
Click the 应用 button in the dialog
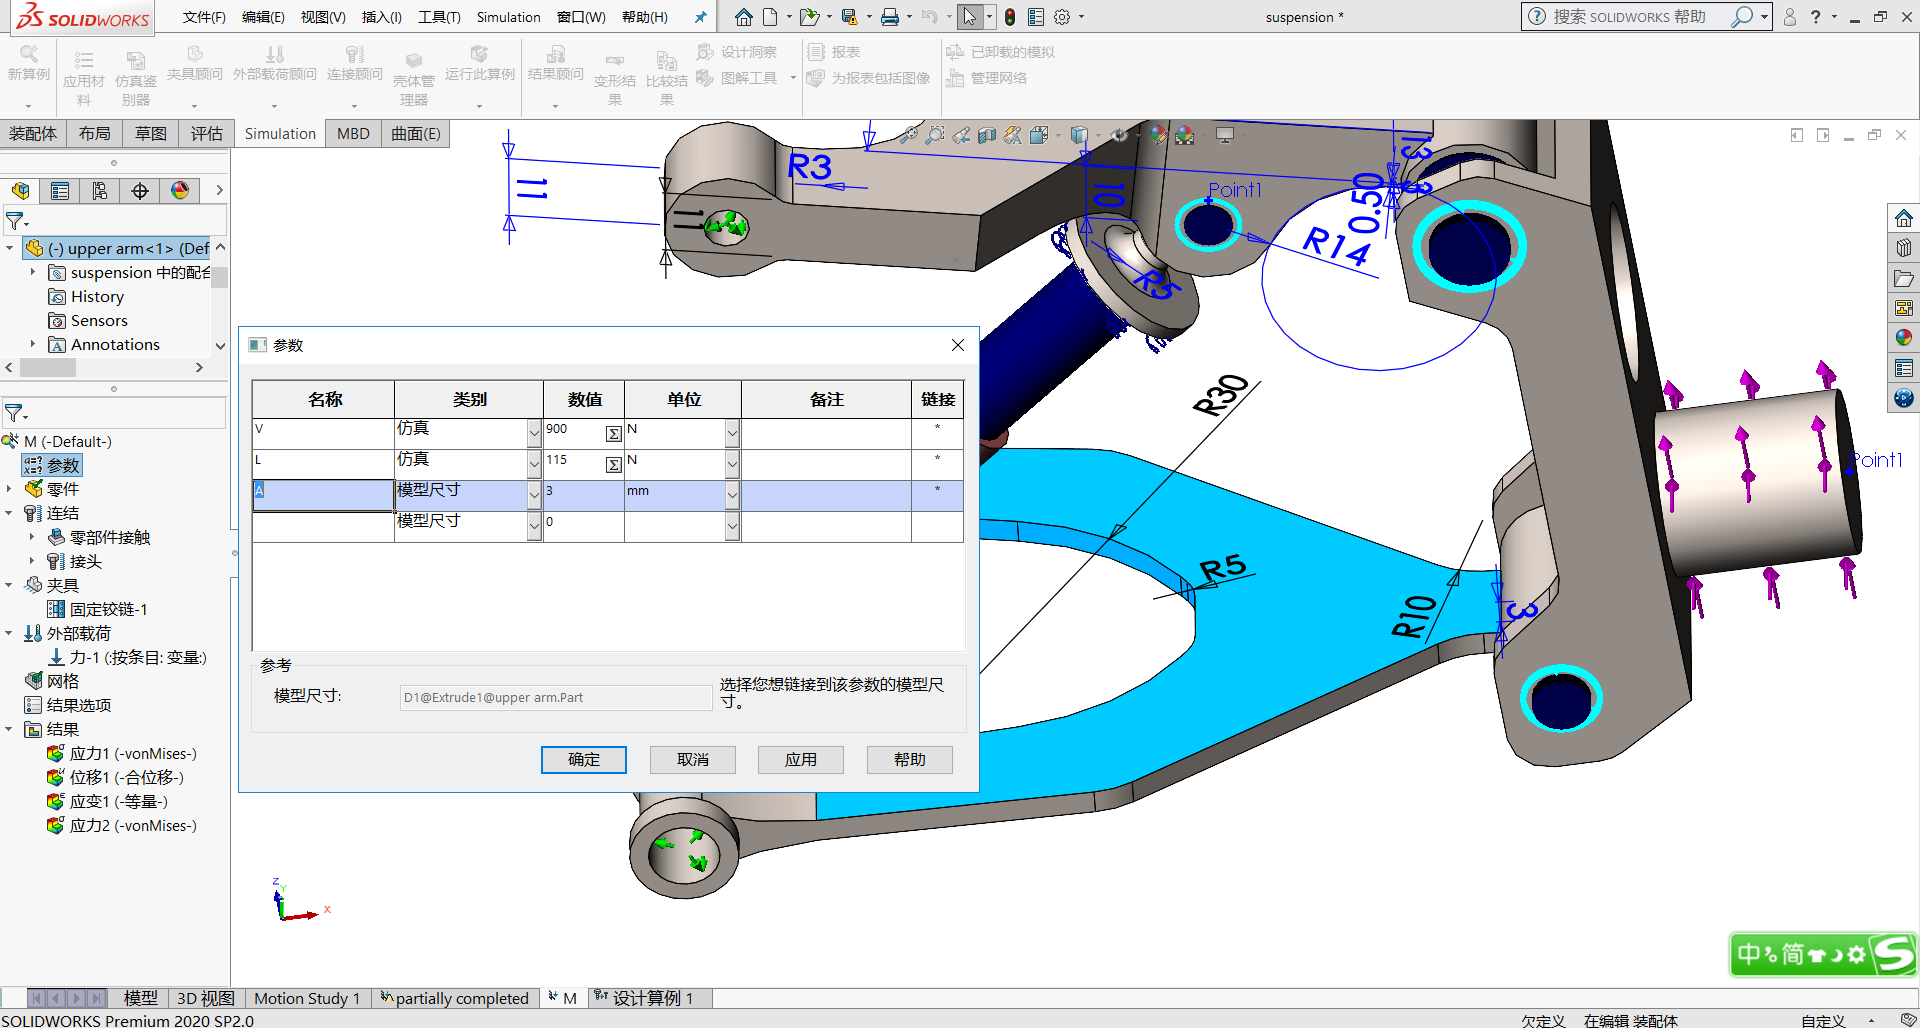800,760
